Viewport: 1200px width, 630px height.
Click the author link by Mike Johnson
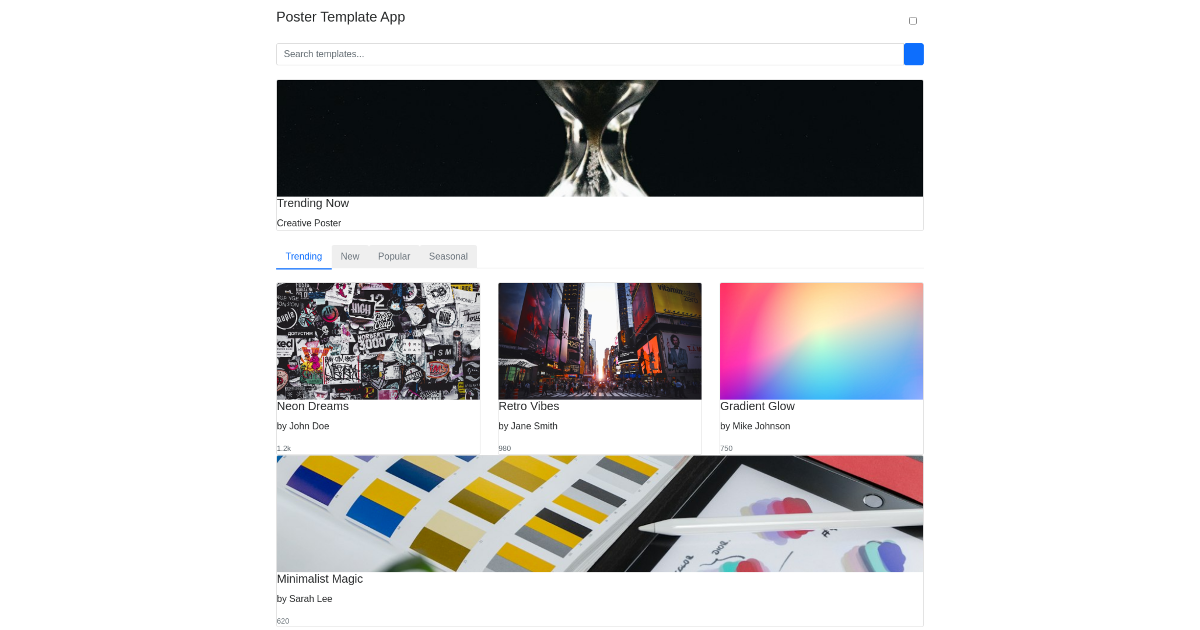[x=754, y=426]
